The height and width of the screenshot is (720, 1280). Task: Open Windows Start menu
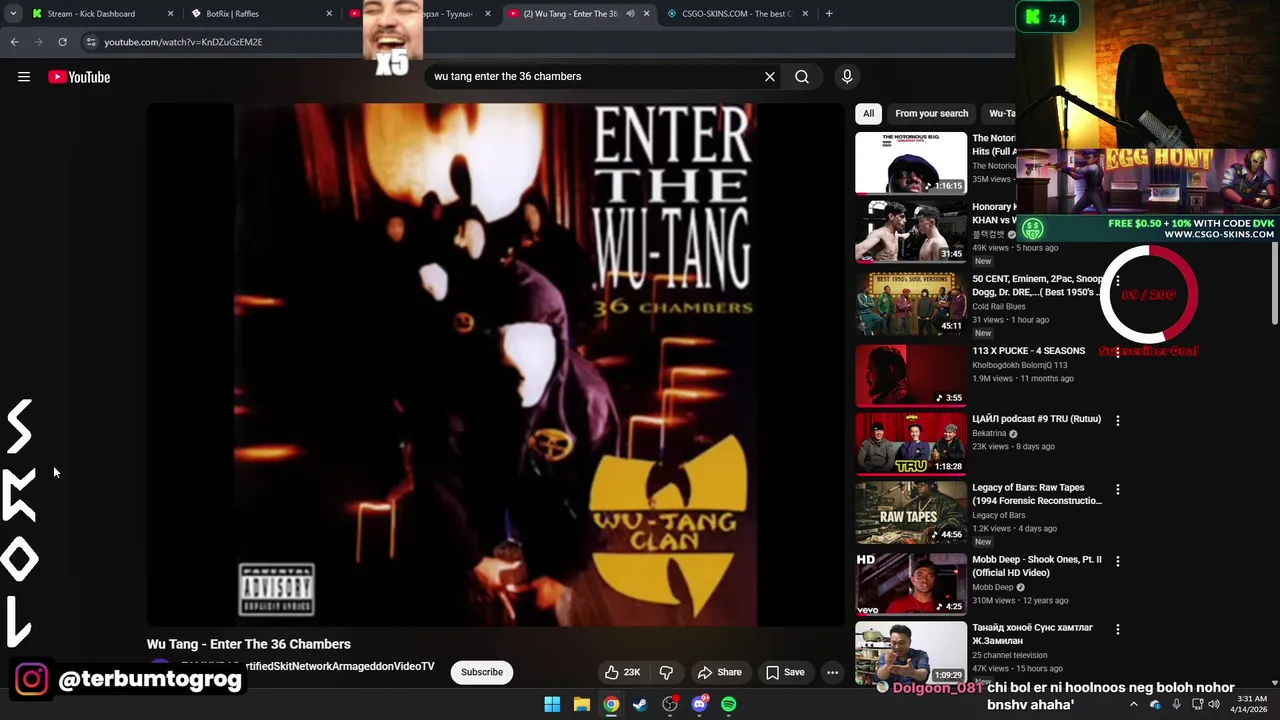point(552,704)
